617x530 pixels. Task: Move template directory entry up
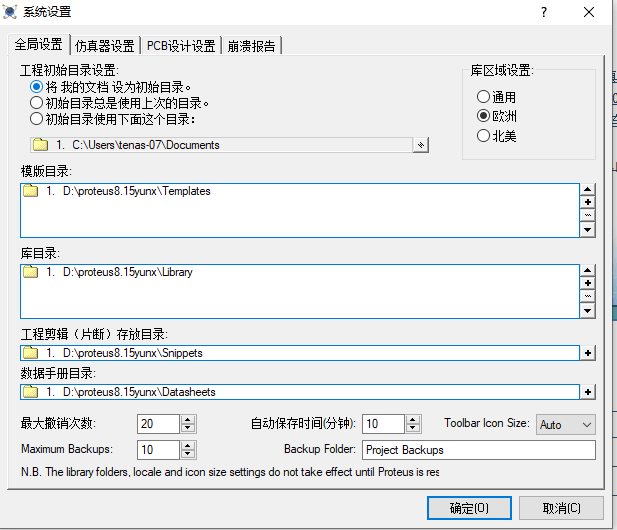click(588, 189)
